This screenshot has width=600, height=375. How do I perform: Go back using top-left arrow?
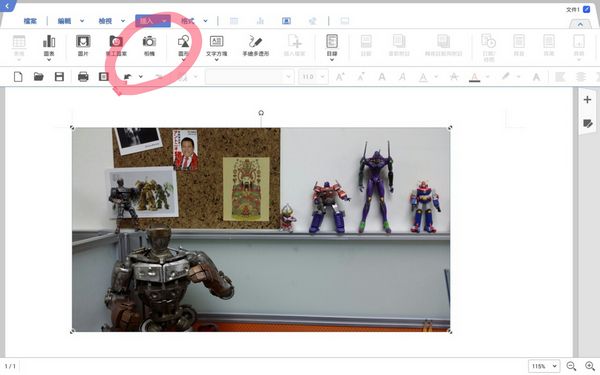click(x=7, y=6)
